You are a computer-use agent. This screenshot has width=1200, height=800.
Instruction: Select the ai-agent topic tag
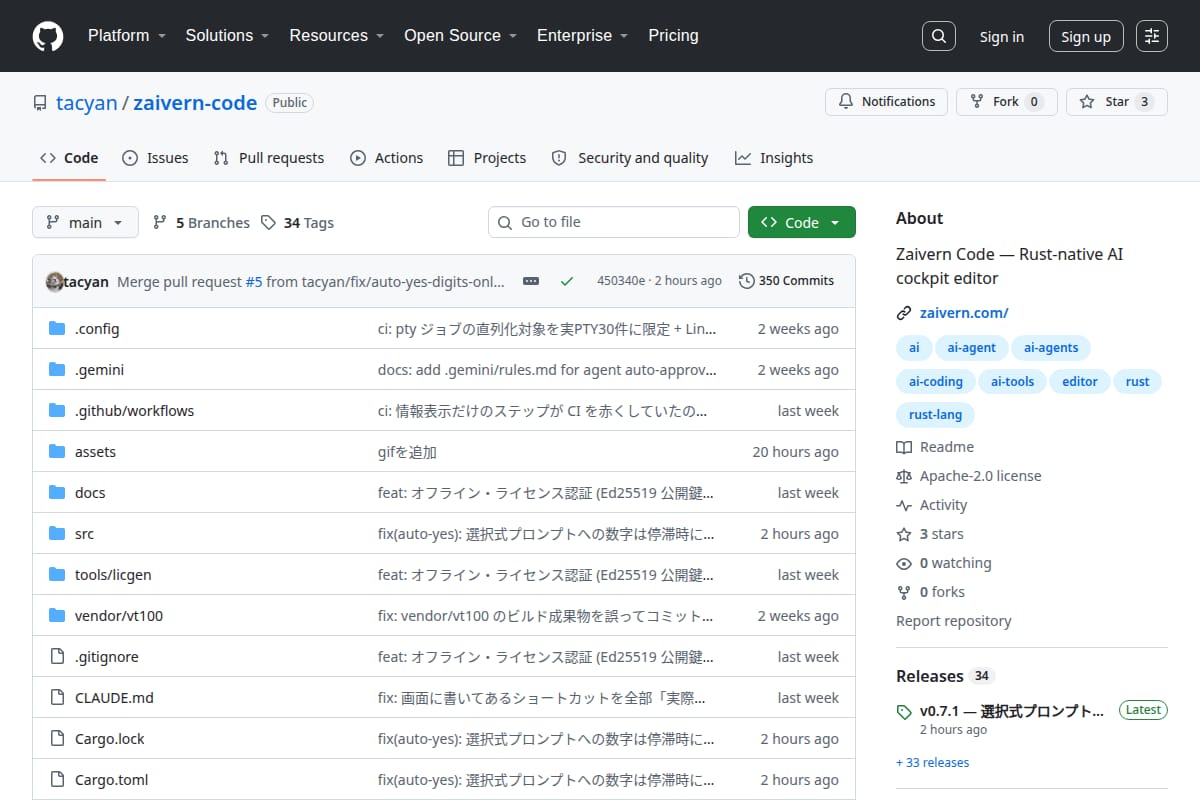coord(971,348)
